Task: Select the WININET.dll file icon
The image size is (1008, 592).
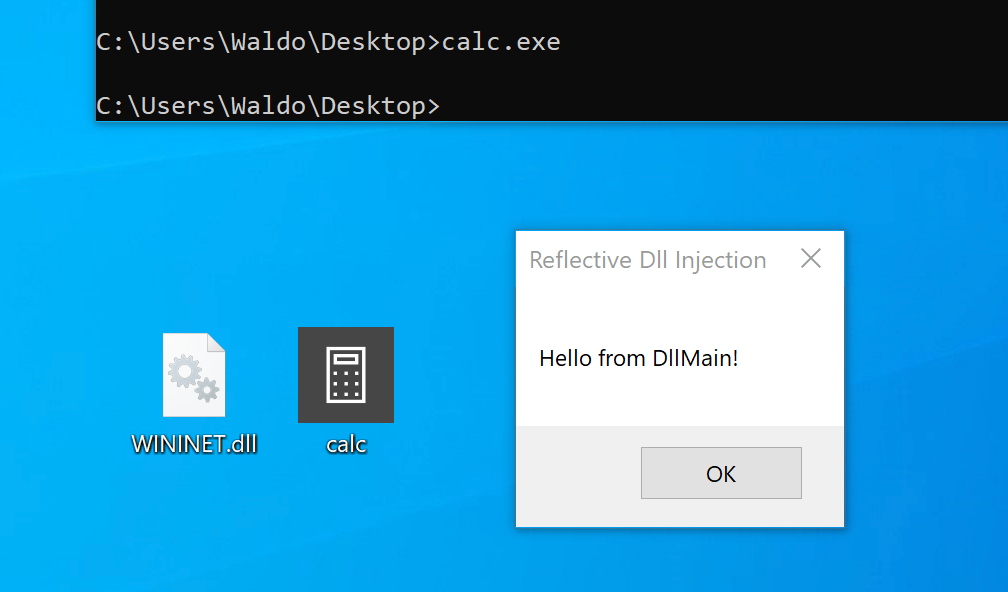Action: [194, 375]
